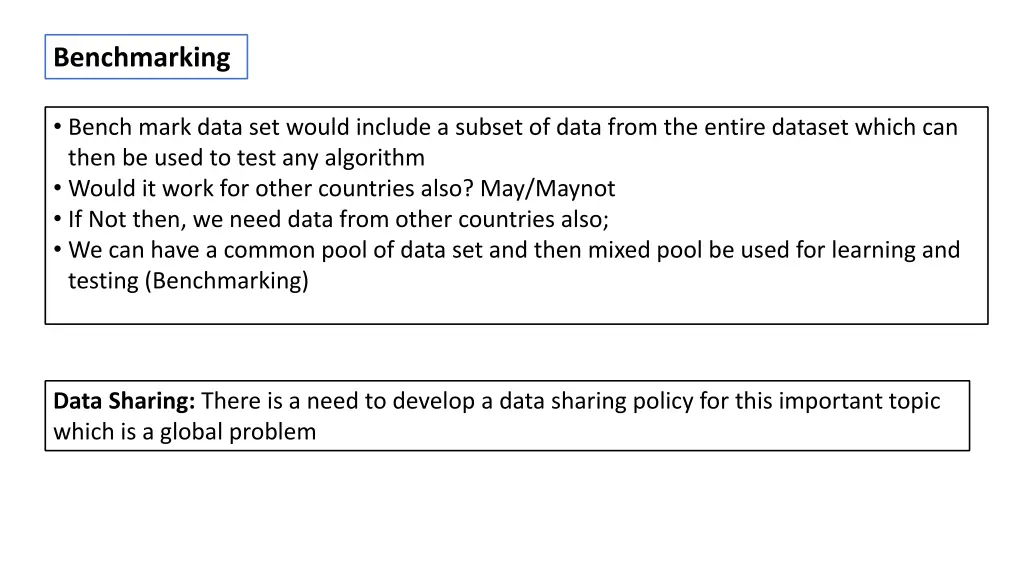Click the line 'then be used to test any algorithm'
The width and height of the screenshot is (1024, 576).
246,158
